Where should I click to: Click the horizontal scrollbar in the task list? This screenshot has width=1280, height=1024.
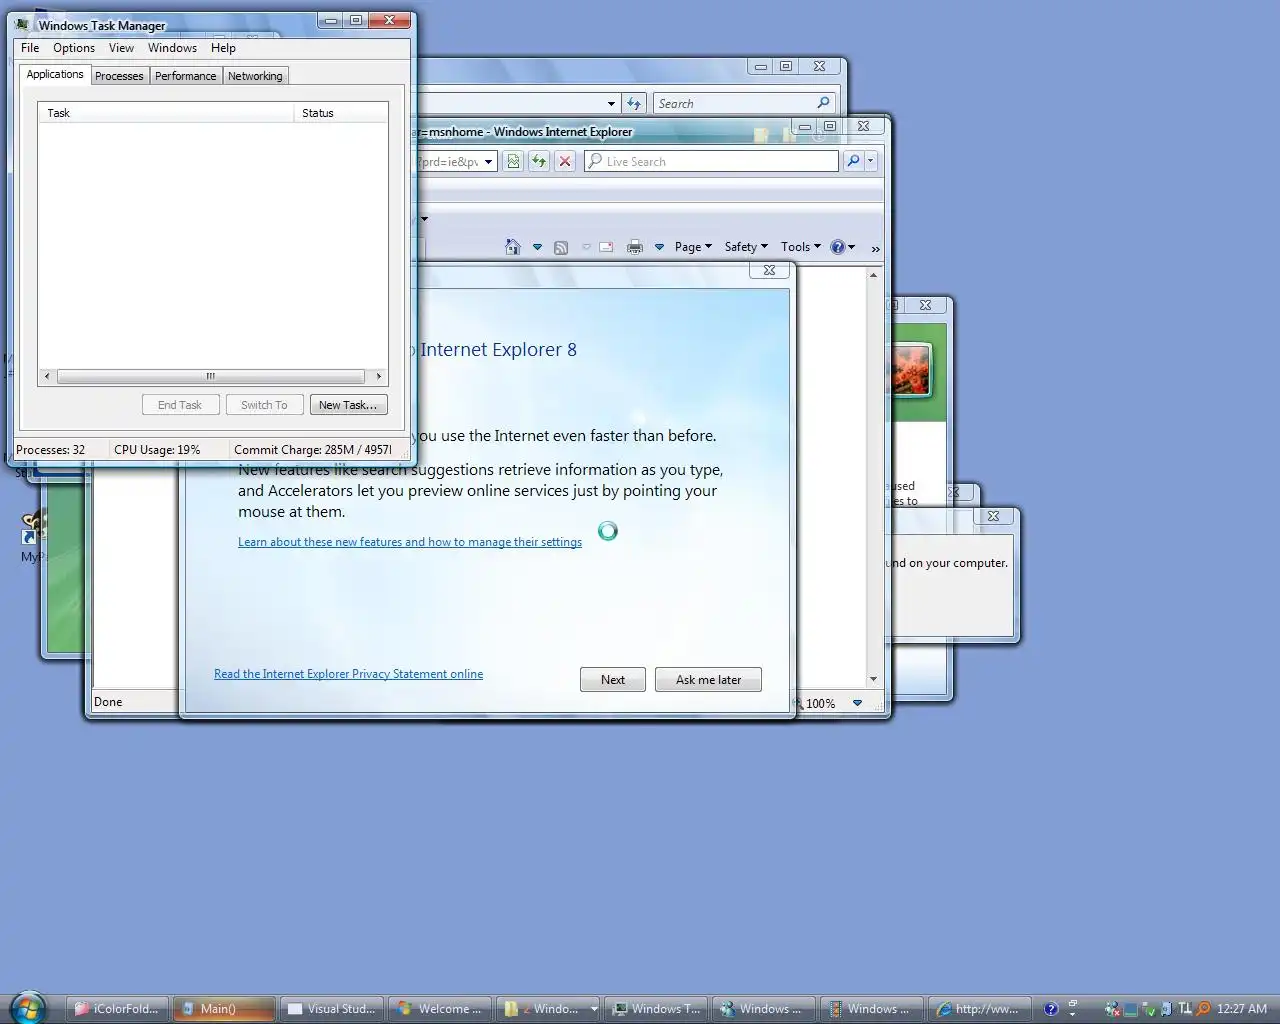[x=211, y=376]
